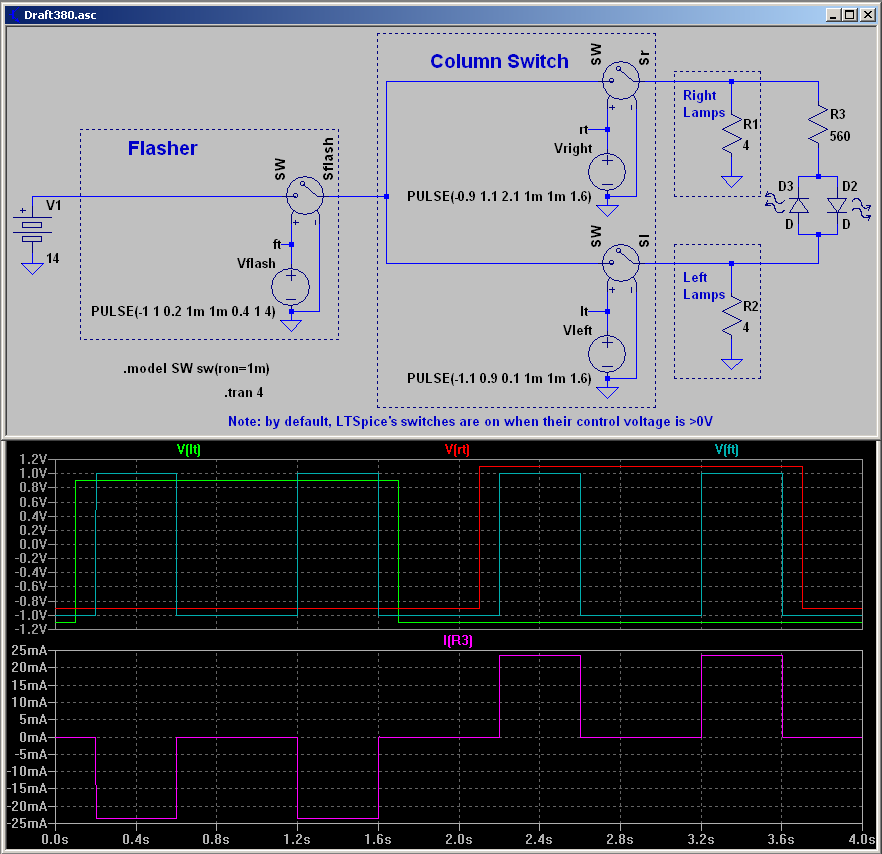Close the Draft380.asc window
The width and height of the screenshot is (882, 854).
tap(868, 15)
